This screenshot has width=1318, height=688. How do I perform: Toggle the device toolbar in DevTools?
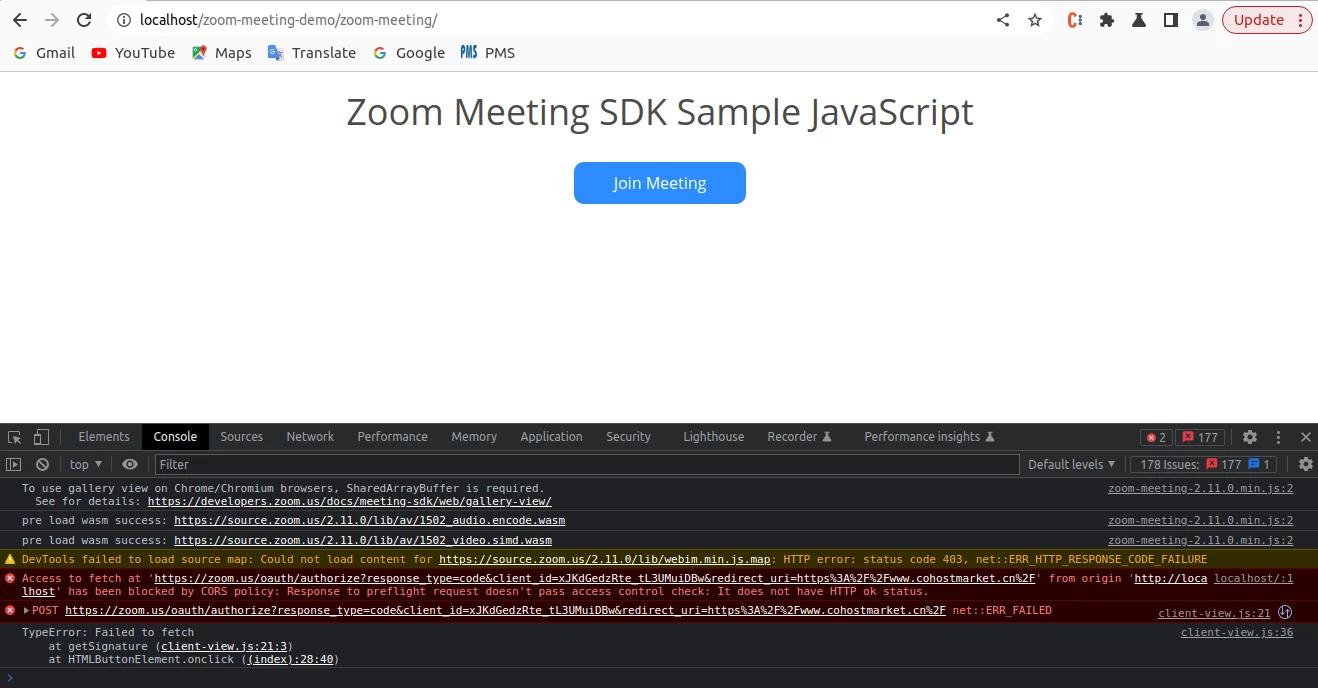pos(41,437)
